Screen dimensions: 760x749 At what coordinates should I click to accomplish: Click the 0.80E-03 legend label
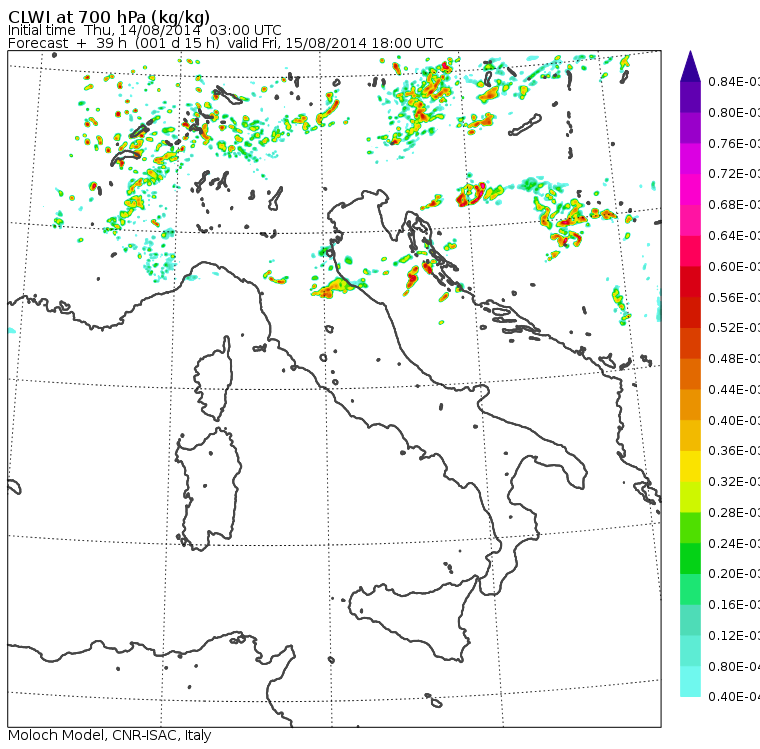[734, 112]
